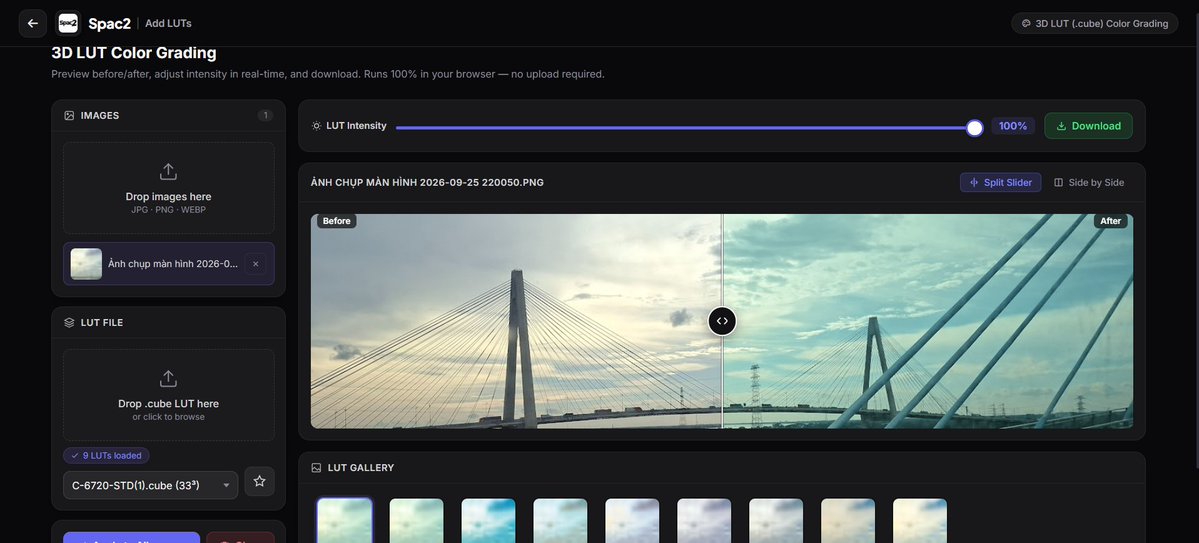The width and height of the screenshot is (1199, 543).
Task: Click the Download button
Action: (x=1088, y=126)
